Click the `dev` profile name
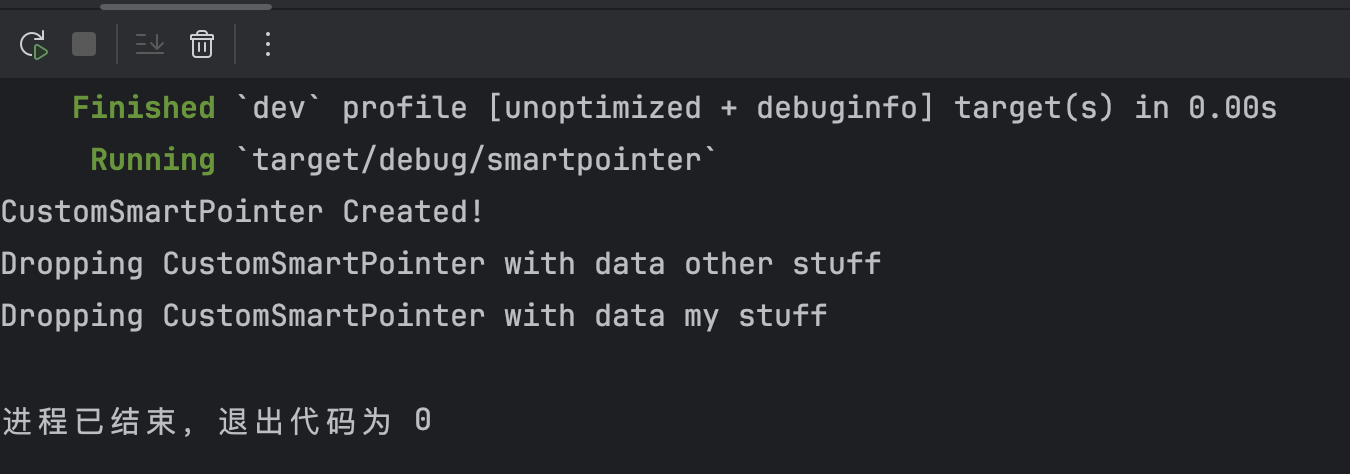1350x474 pixels. pos(278,108)
